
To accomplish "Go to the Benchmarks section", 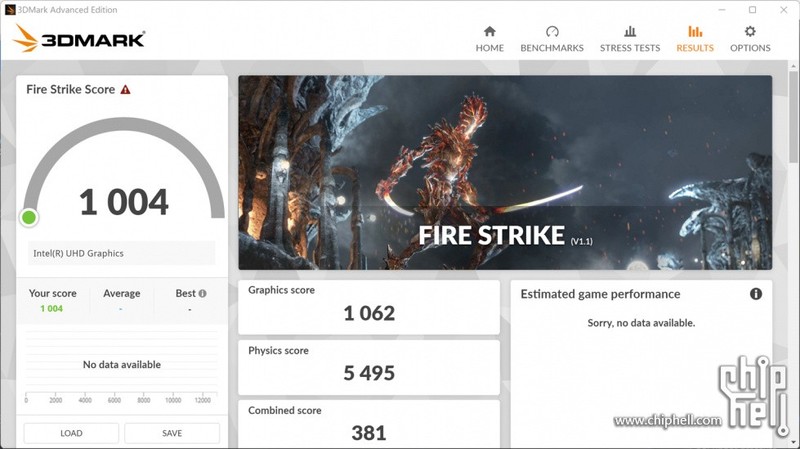I will 552,39.
